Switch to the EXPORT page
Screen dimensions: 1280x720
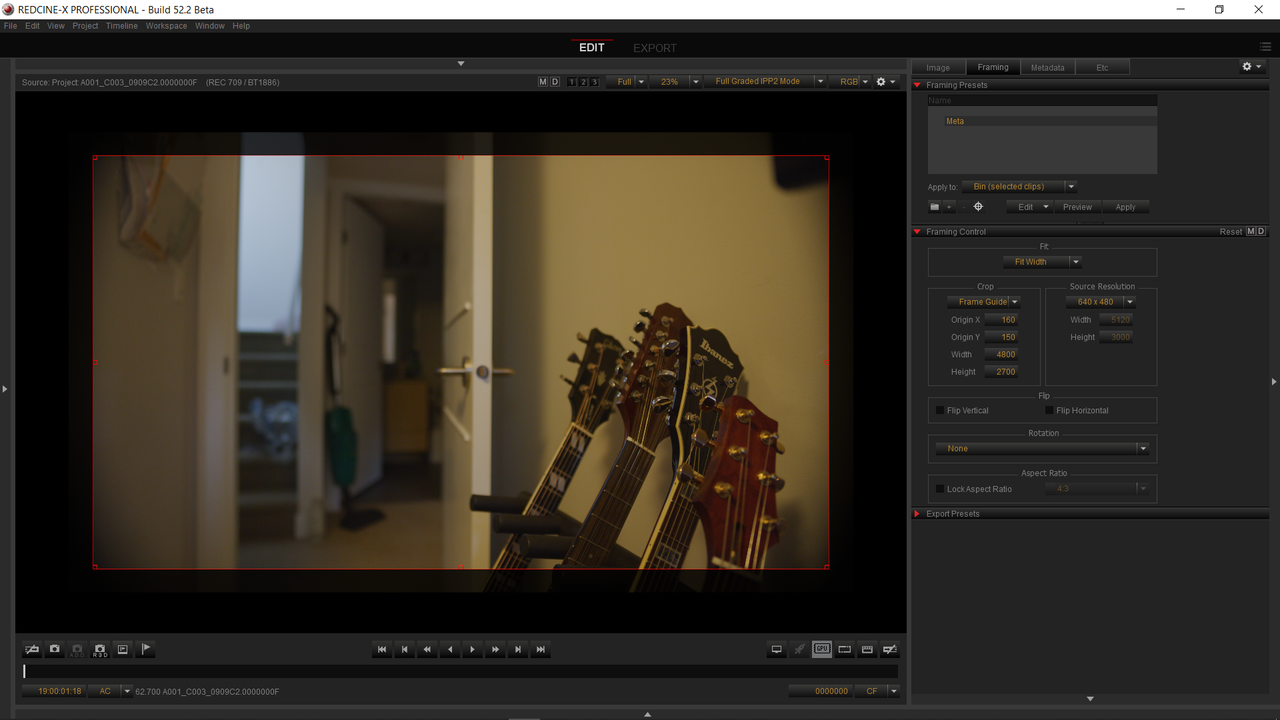coord(655,48)
